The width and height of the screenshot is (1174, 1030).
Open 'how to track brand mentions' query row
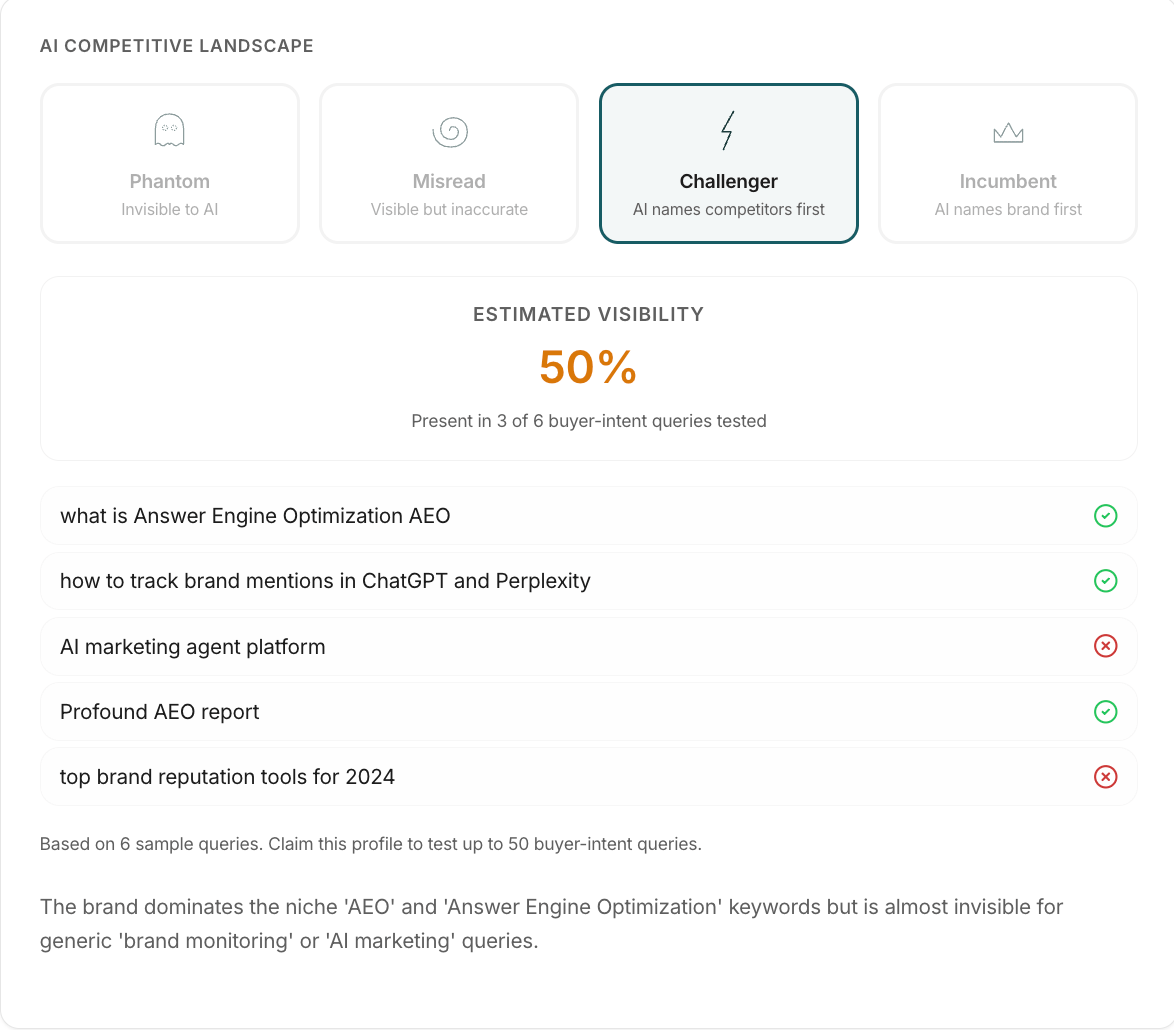pyautogui.click(x=325, y=581)
